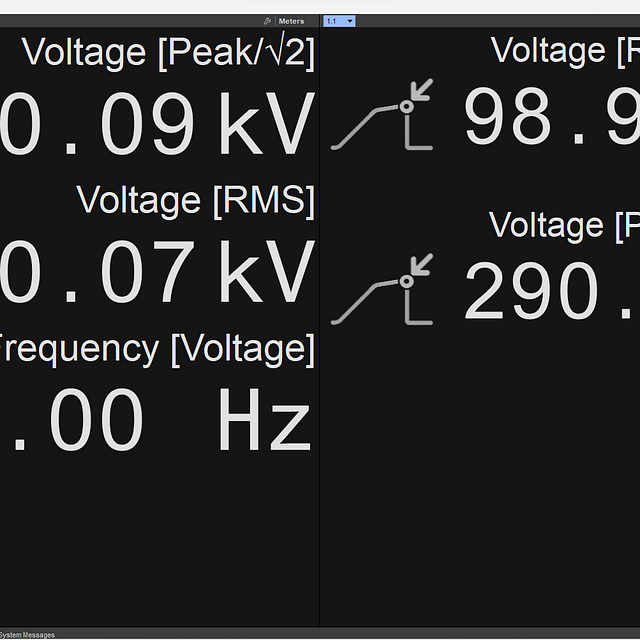Screen dimensions: 640x640
Task: Select the Meters panel title
Action: pyautogui.click(x=292, y=21)
